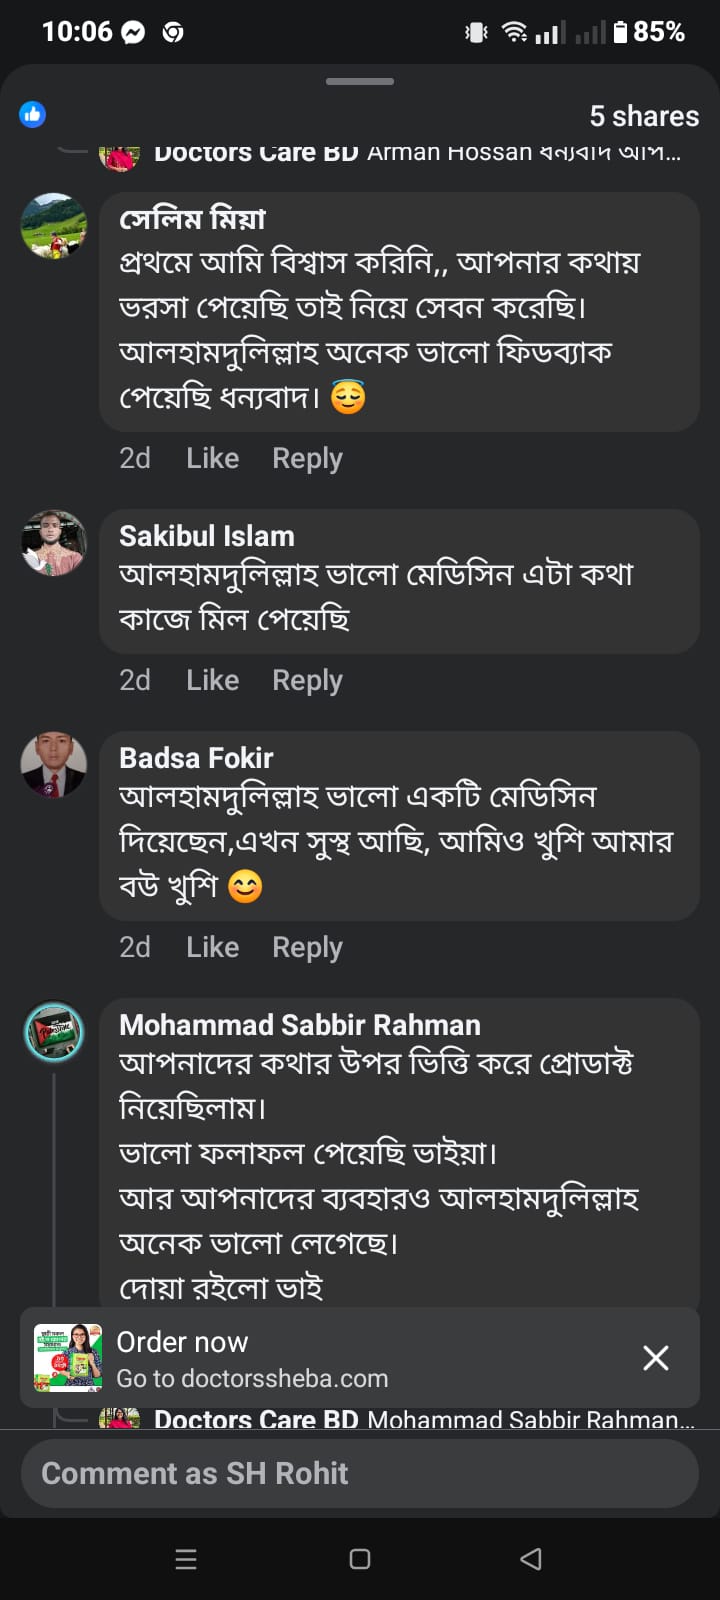Open Sakibul Islam's profile picture
This screenshot has width=720, height=1600.
pyautogui.click(x=54, y=543)
